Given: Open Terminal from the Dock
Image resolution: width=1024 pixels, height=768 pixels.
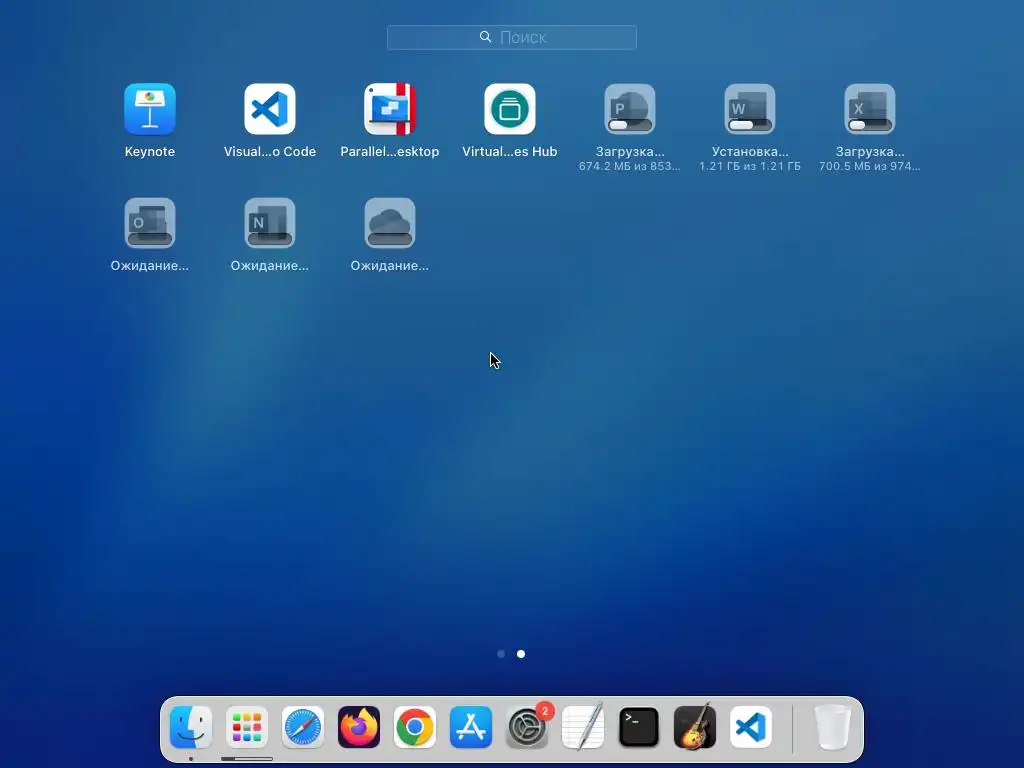Looking at the screenshot, I should (639, 727).
